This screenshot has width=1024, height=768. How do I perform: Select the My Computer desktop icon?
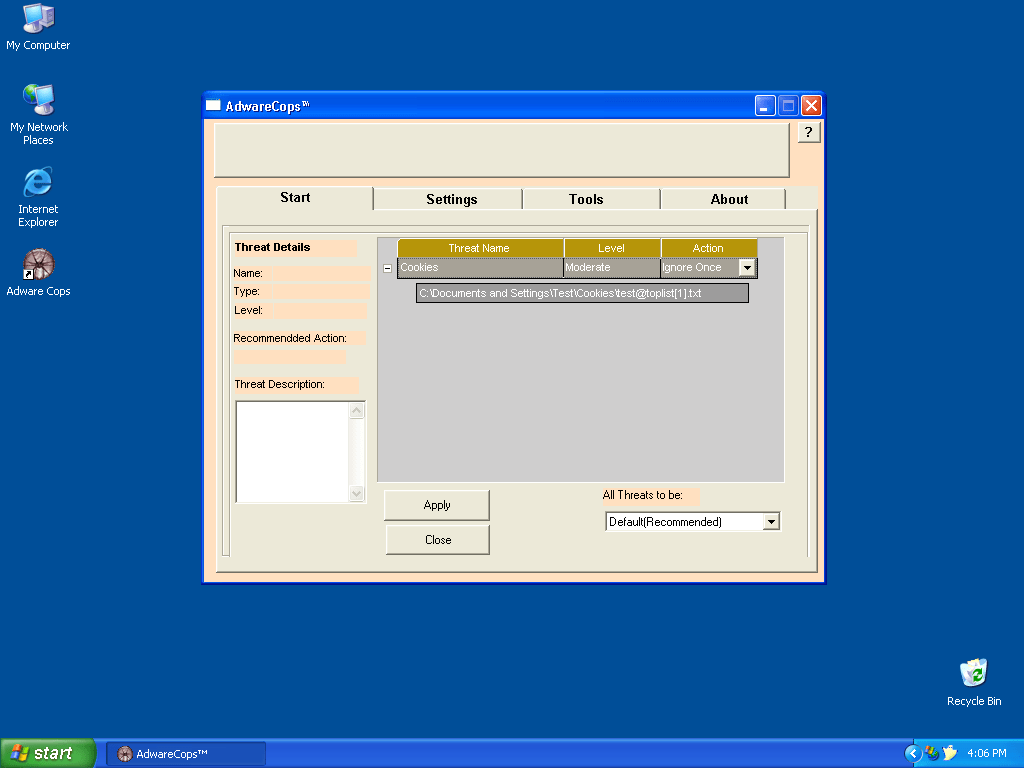[x=38, y=20]
